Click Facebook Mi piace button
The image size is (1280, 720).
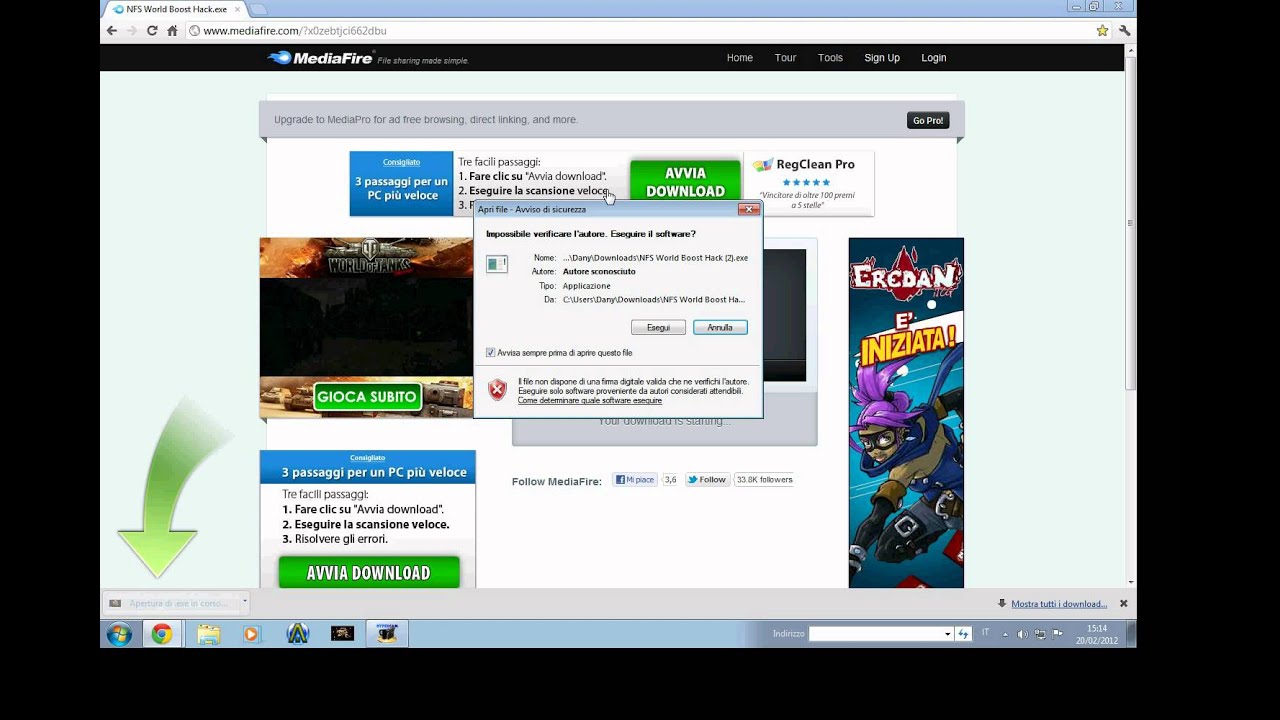tap(635, 480)
